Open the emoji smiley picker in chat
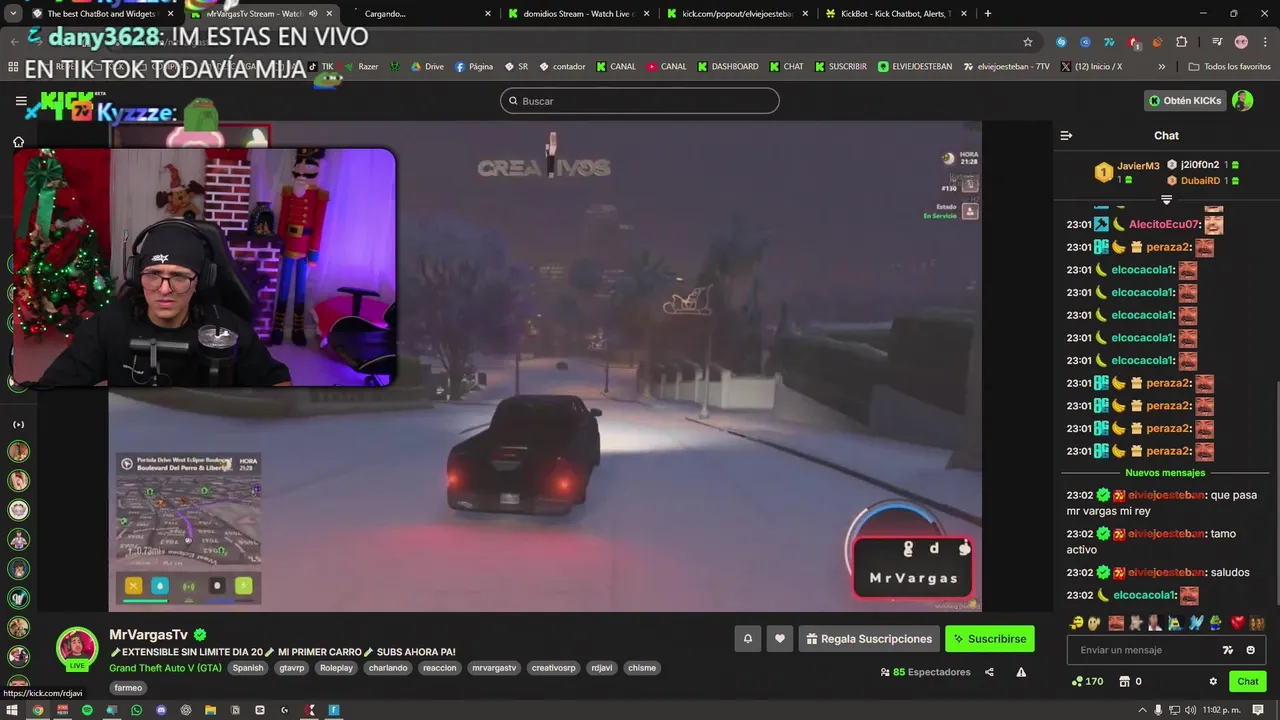This screenshot has width=1280, height=720. 1250,650
